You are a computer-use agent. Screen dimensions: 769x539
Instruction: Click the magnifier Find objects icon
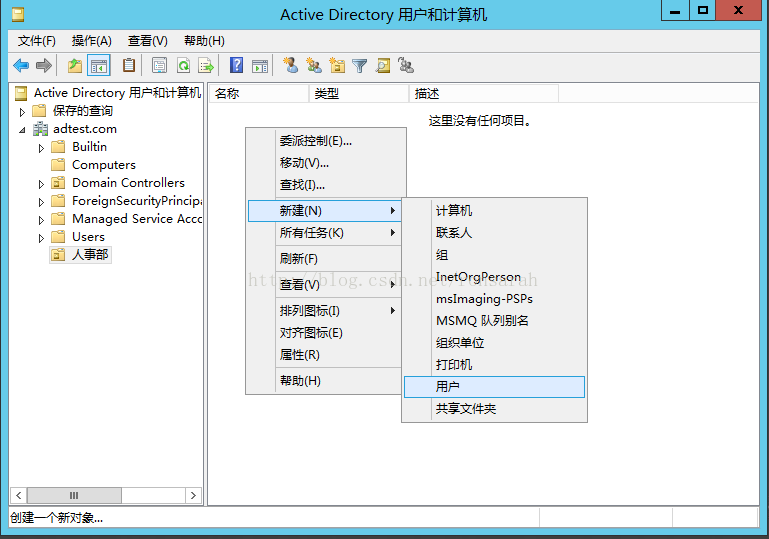[x=383, y=65]
